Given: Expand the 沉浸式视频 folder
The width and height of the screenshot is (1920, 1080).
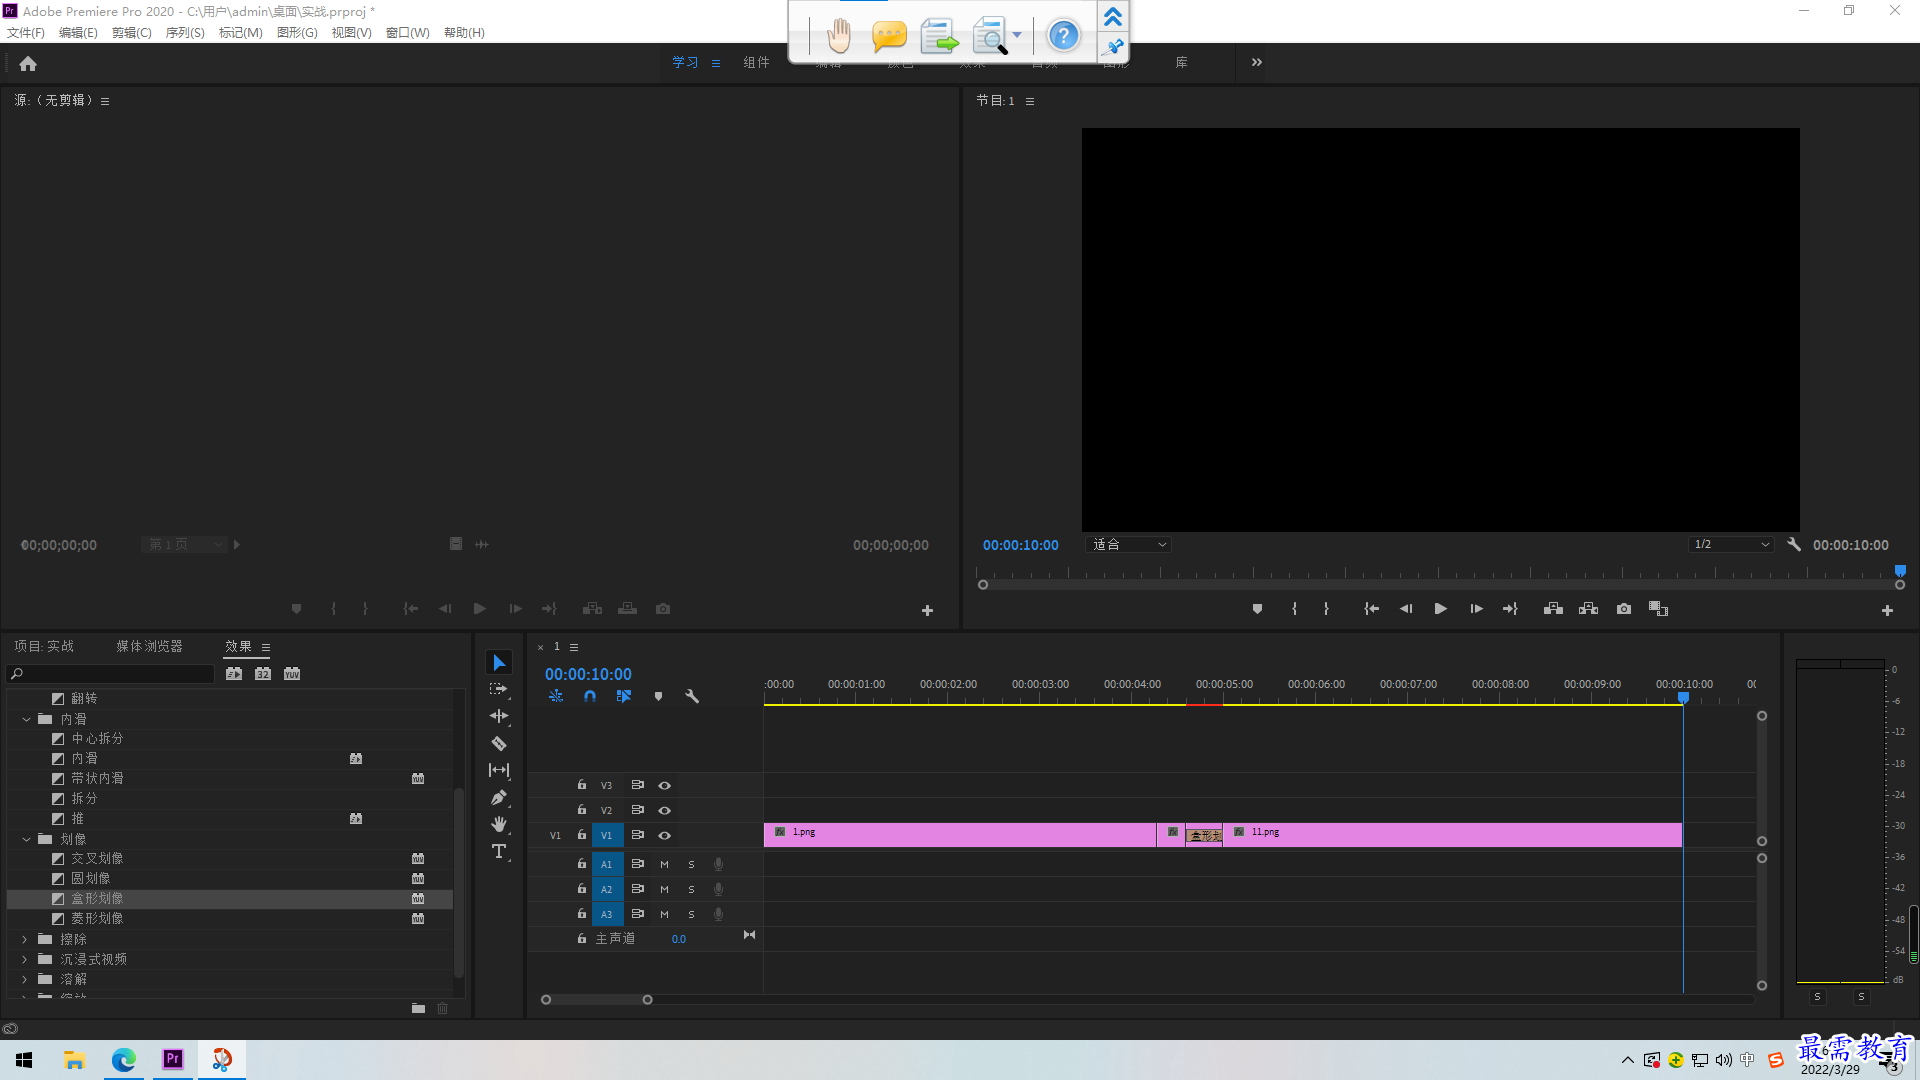Looking at the screenshot, I should click(x=26, y=959).
